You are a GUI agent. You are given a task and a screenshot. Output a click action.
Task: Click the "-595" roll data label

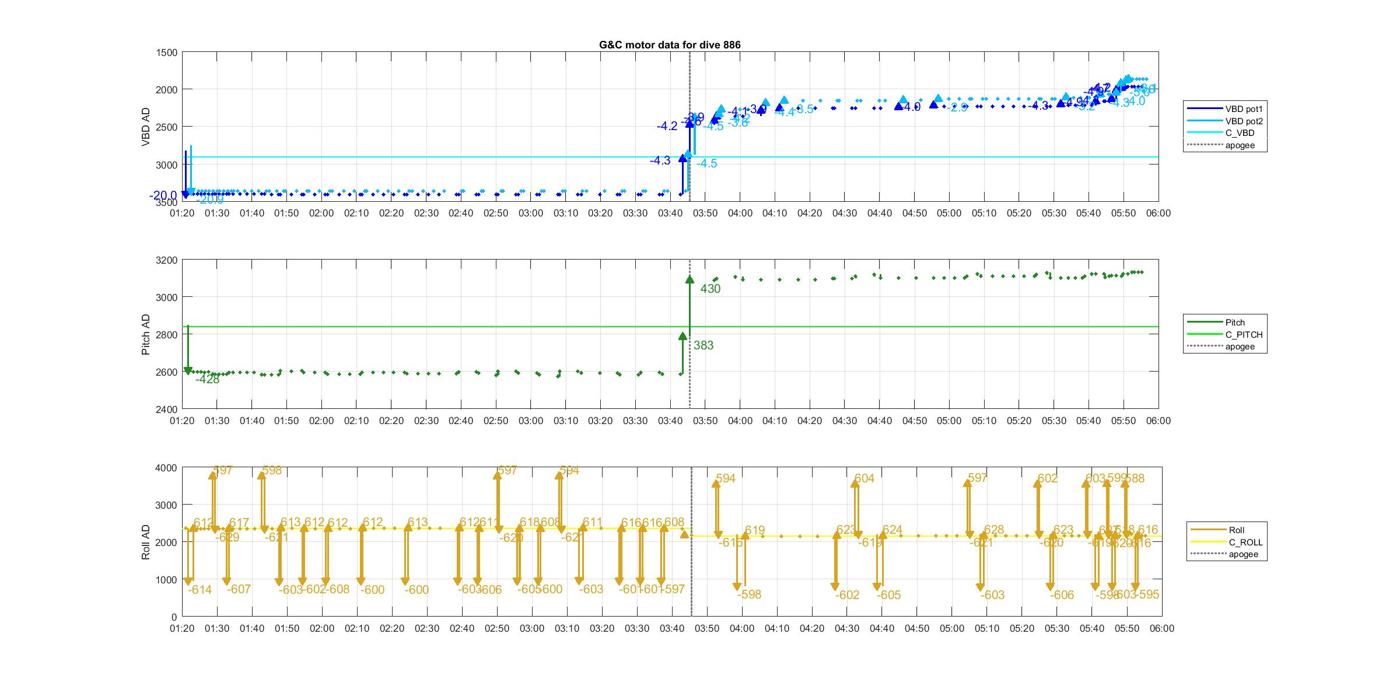click(x=1148, y=595)
